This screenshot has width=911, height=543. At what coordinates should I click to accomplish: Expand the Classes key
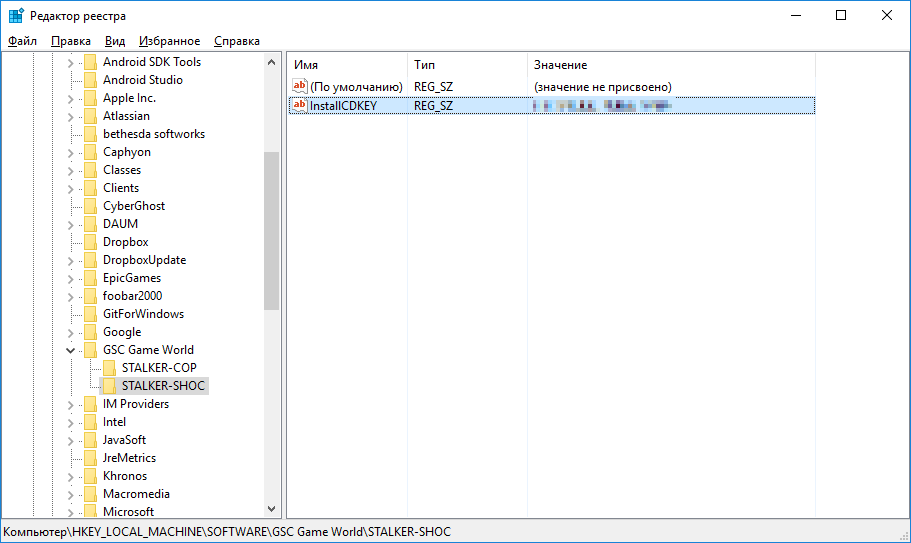pyautogui.click(x=70, y=171)
